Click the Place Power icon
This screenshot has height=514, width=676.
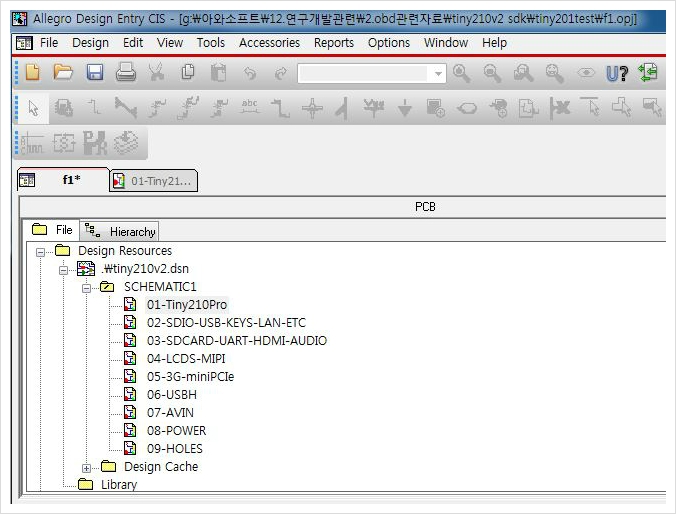click(x=374, y=108)
